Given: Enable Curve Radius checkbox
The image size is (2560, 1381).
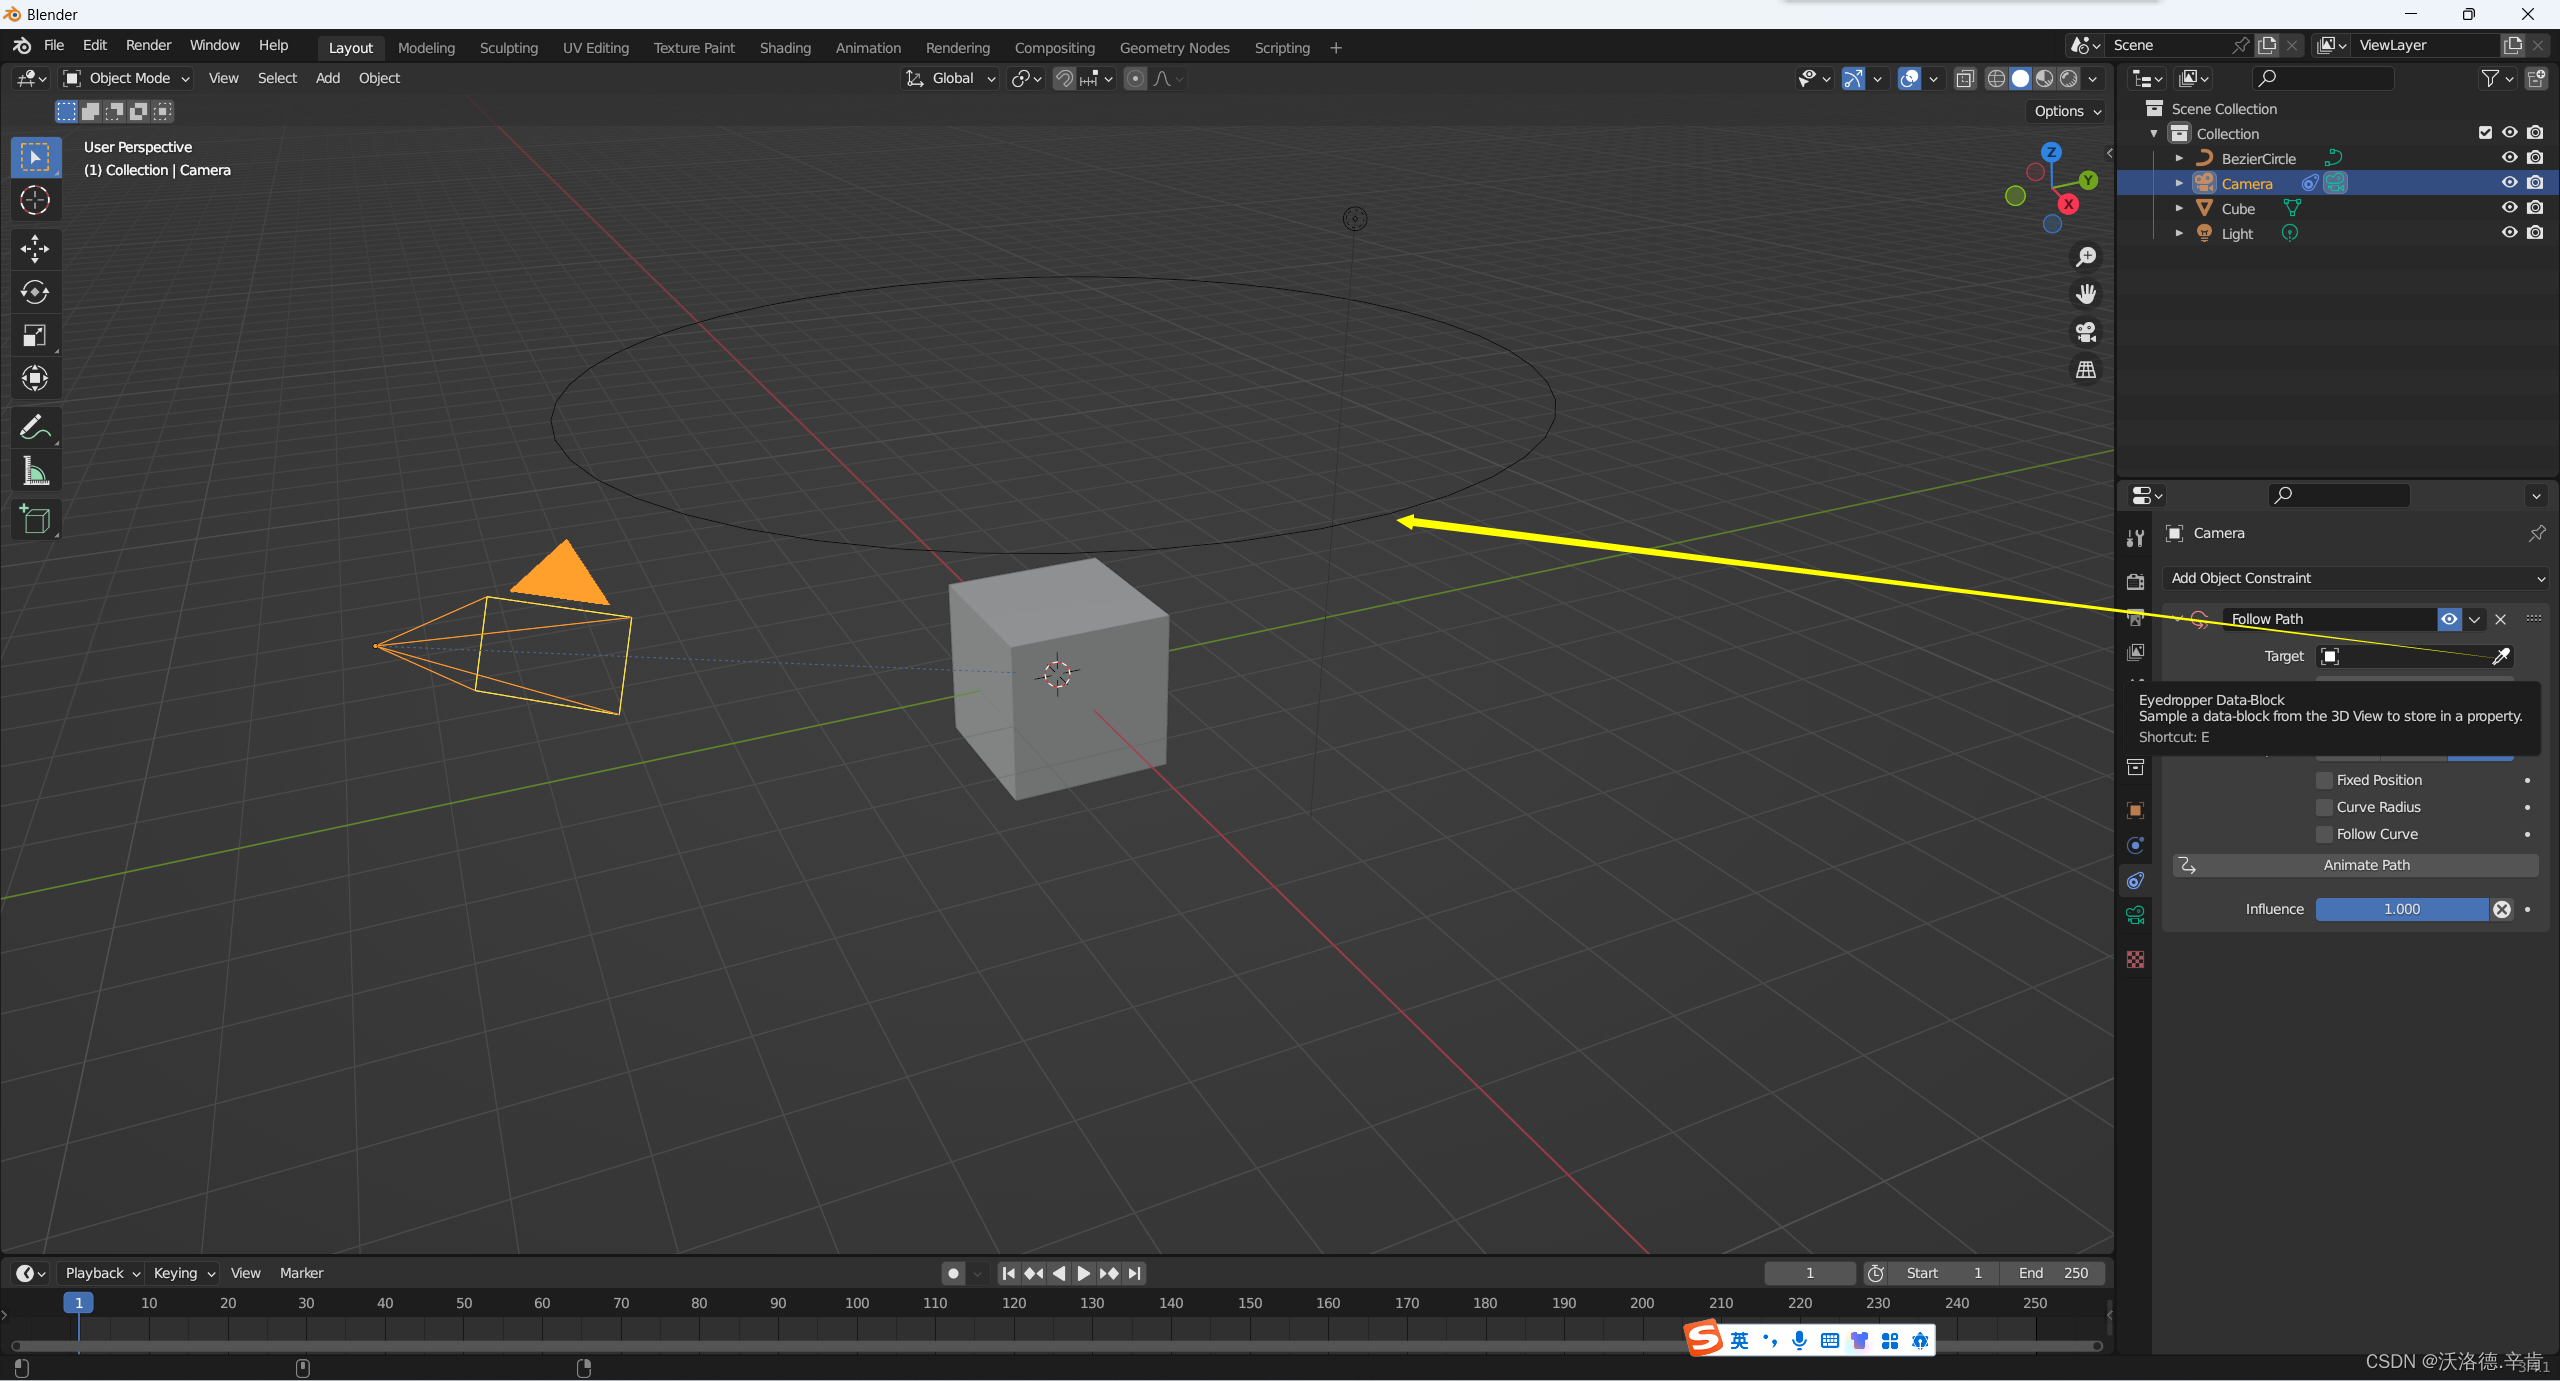Looking at the screenshot, I should click(2324, 807).
